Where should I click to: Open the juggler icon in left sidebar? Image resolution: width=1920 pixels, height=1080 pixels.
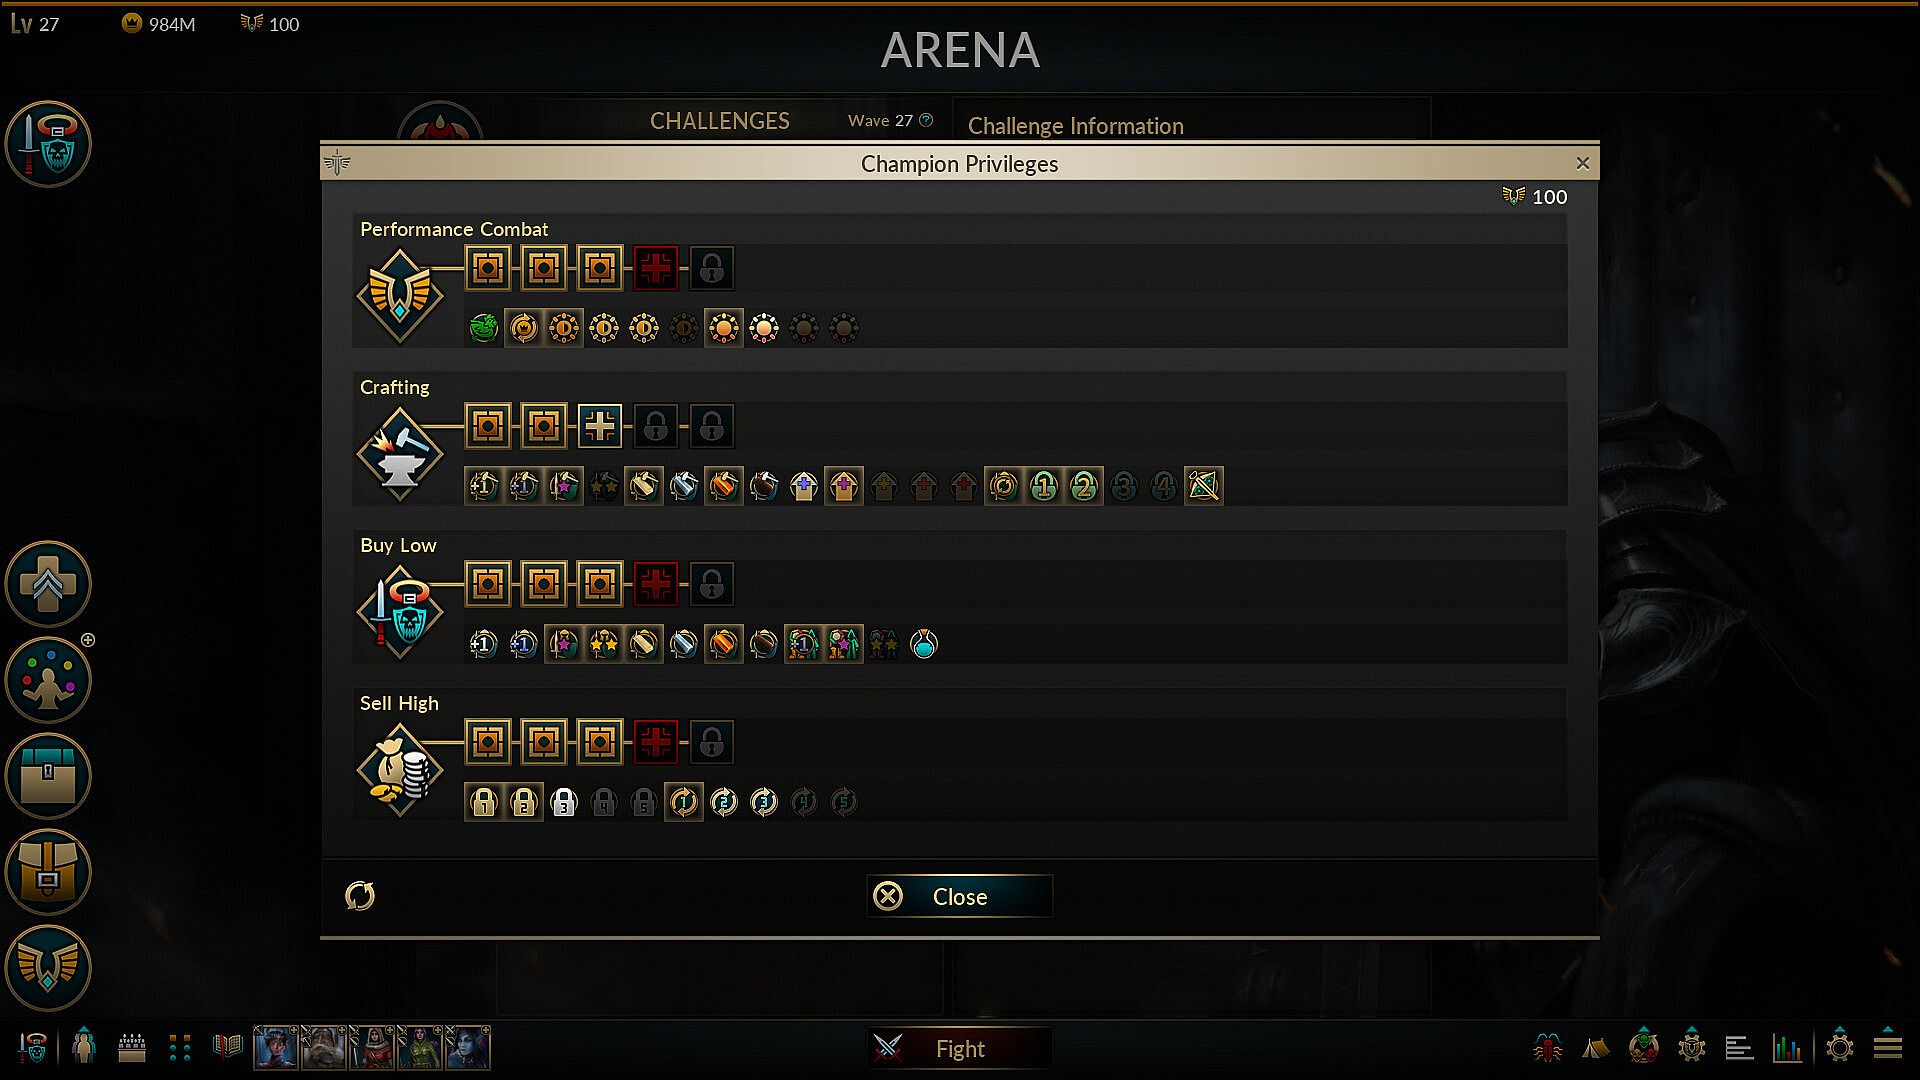click(48, 680)
